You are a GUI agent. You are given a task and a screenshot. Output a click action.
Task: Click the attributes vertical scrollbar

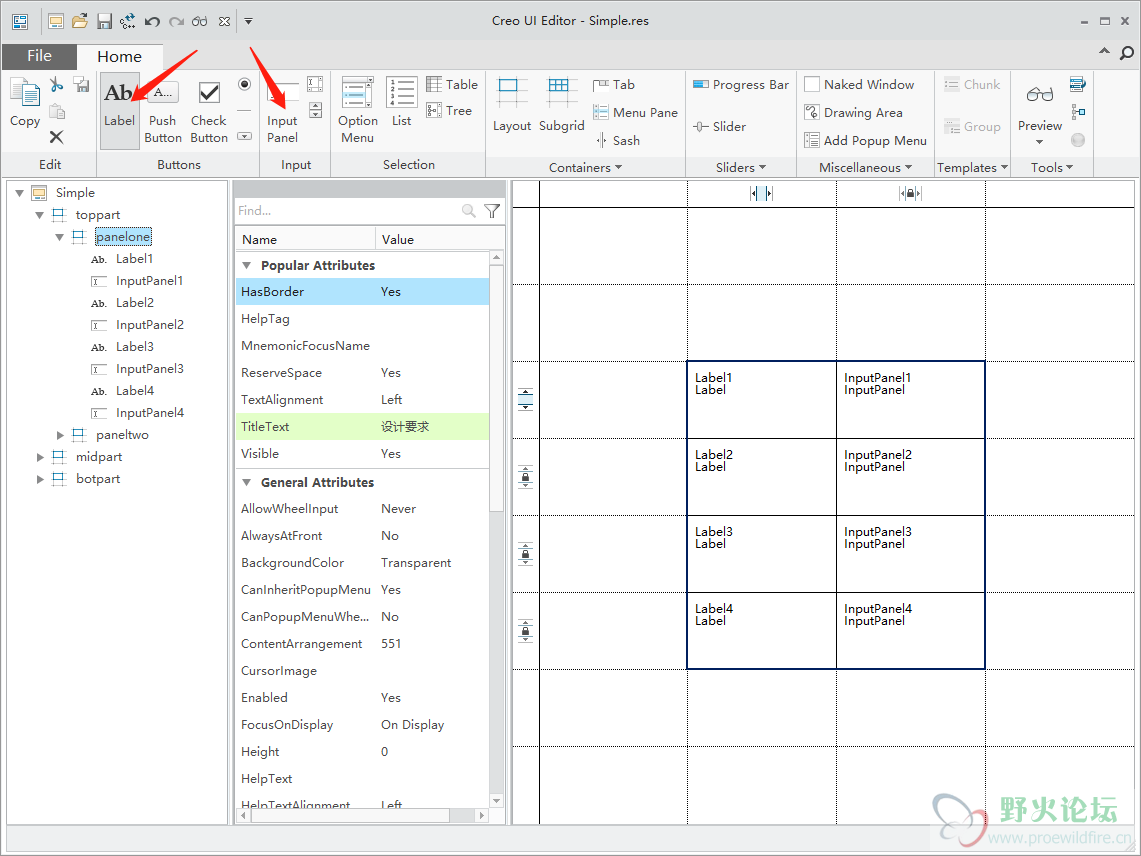[497, 389]
